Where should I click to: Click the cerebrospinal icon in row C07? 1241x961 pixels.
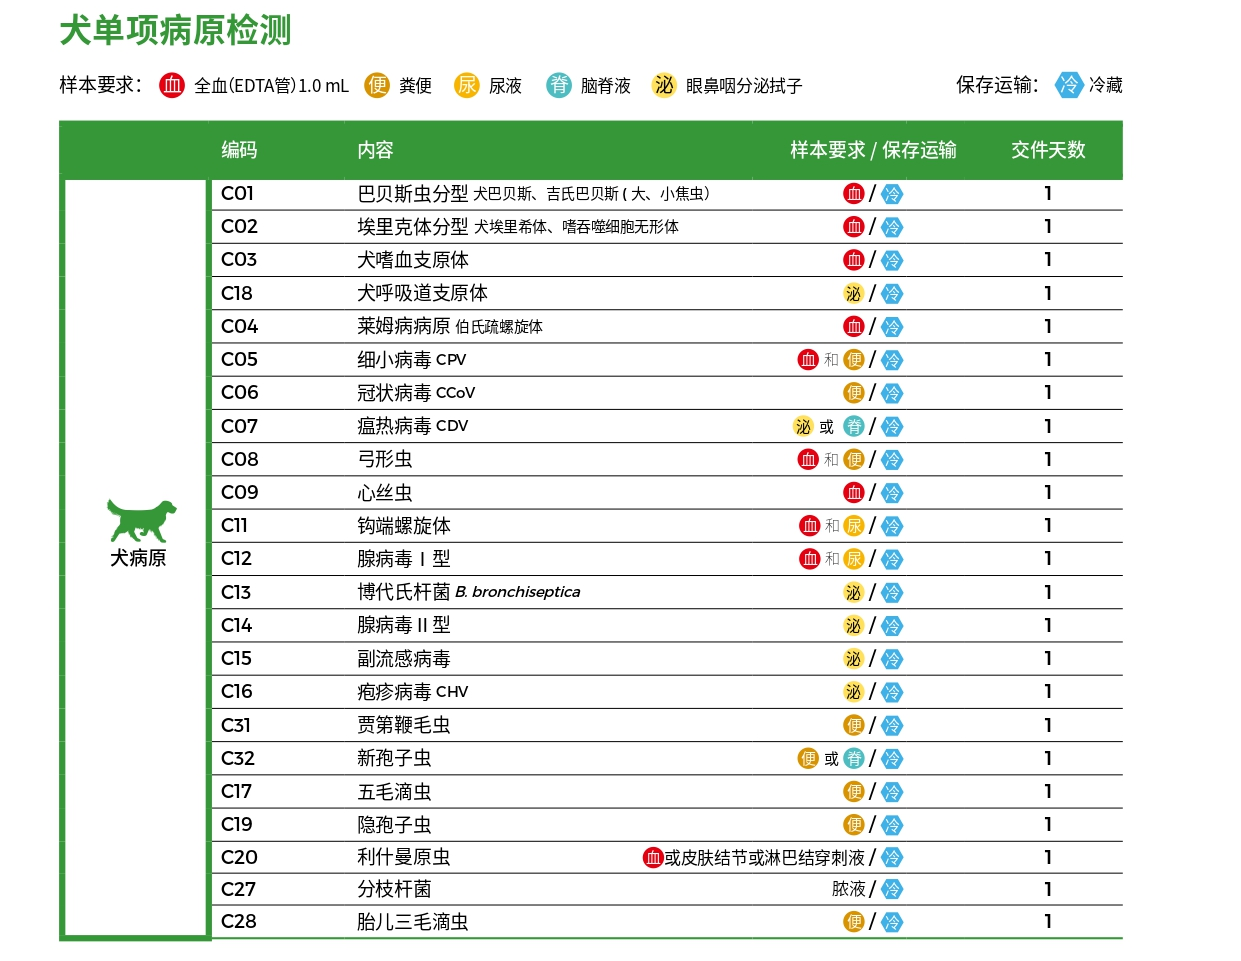point(853,427)
